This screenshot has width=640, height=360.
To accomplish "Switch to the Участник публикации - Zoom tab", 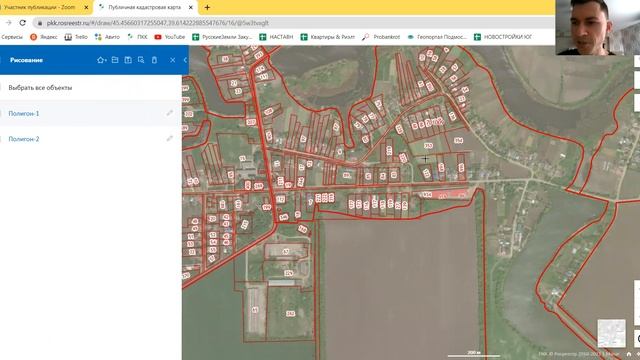I will point(45,7).
